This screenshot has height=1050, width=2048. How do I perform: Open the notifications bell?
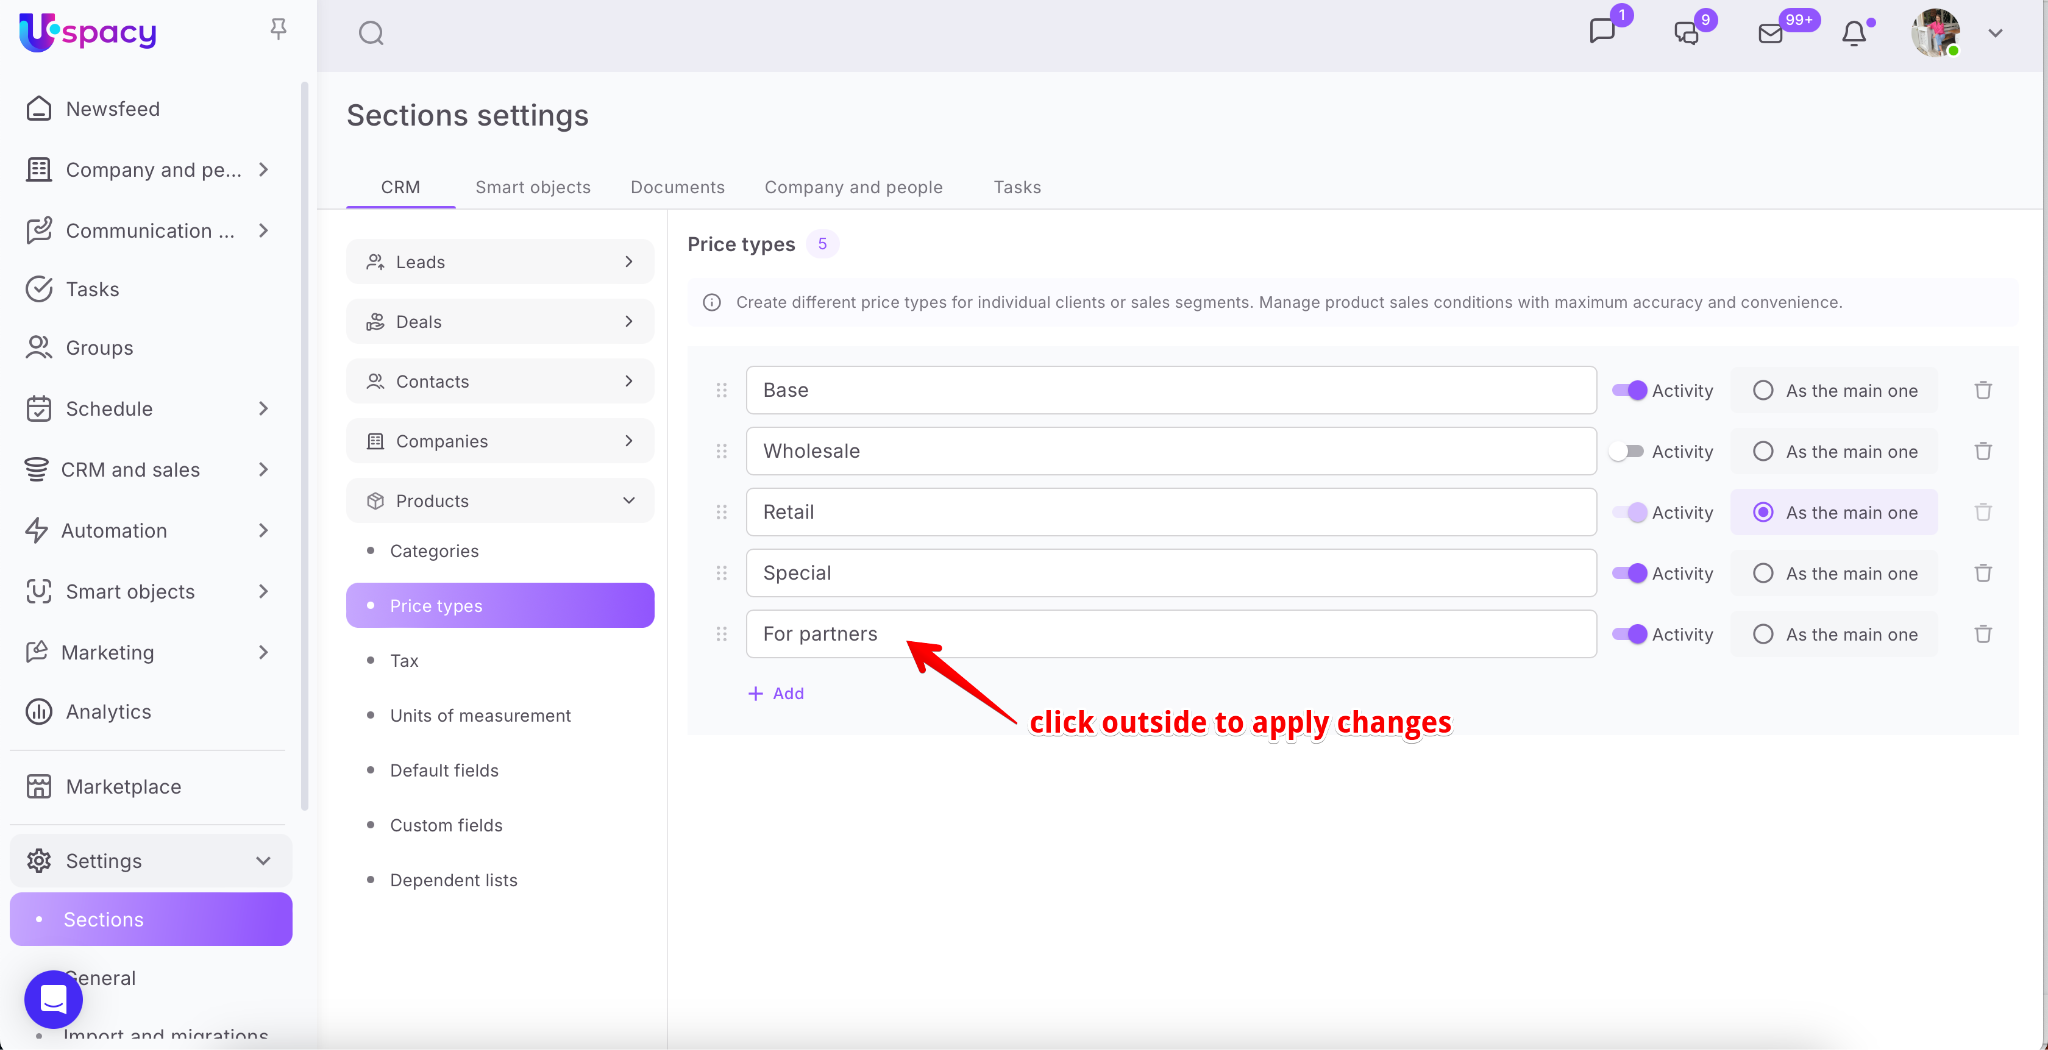(1854, 34)
